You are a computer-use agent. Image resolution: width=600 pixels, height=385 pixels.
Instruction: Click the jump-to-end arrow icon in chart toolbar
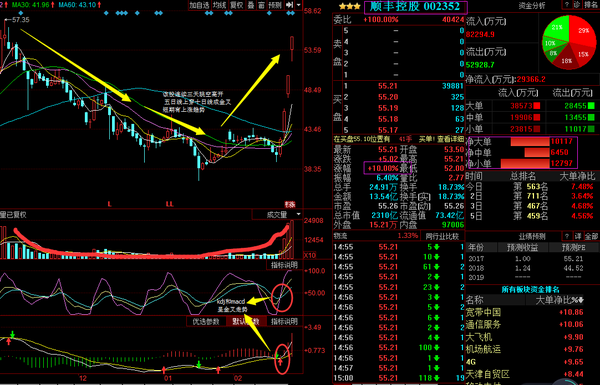[289, 5]
